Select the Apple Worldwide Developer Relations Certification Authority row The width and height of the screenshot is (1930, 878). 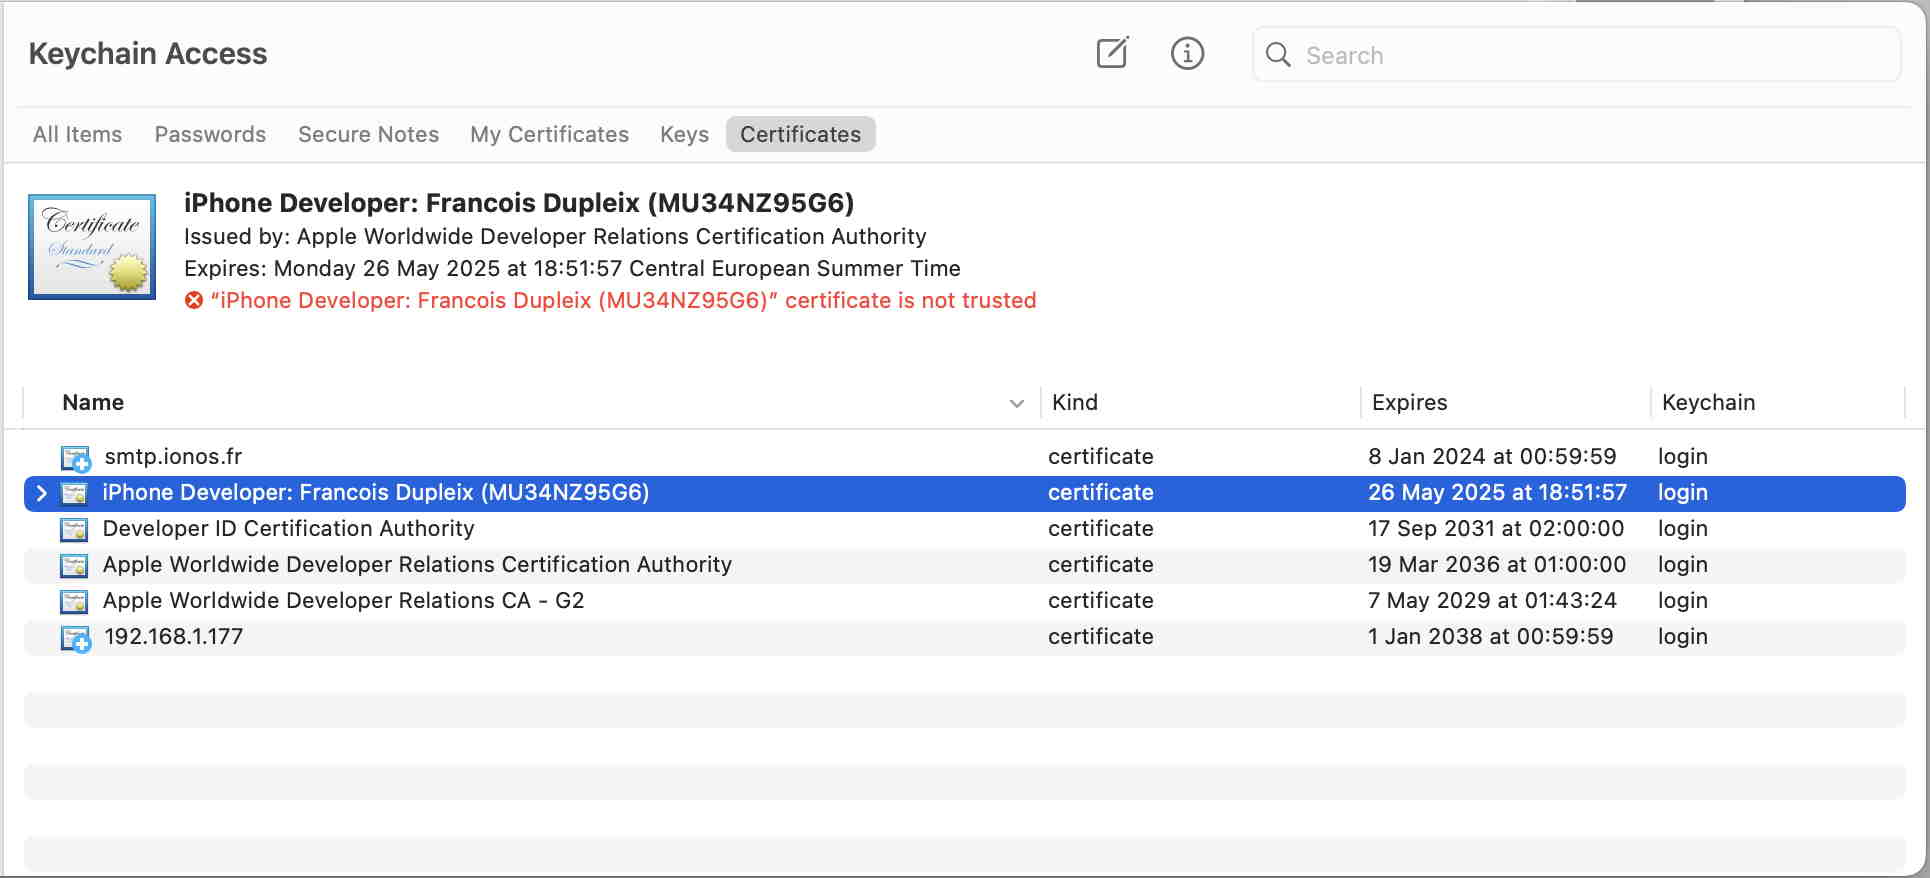(417, 565)
